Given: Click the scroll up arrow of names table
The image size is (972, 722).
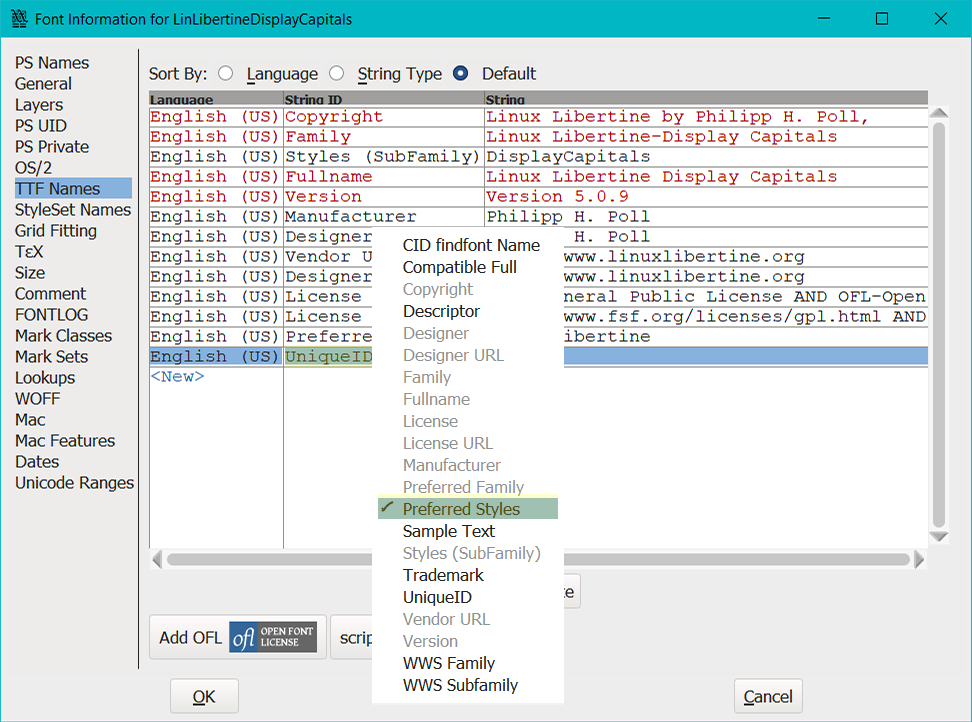Looking at the screenshot, I should tap(939, 113).
